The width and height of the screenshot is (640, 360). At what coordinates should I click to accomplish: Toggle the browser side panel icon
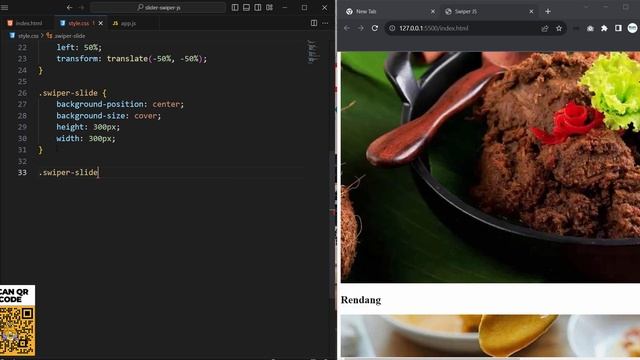click(x=618, y=28)
